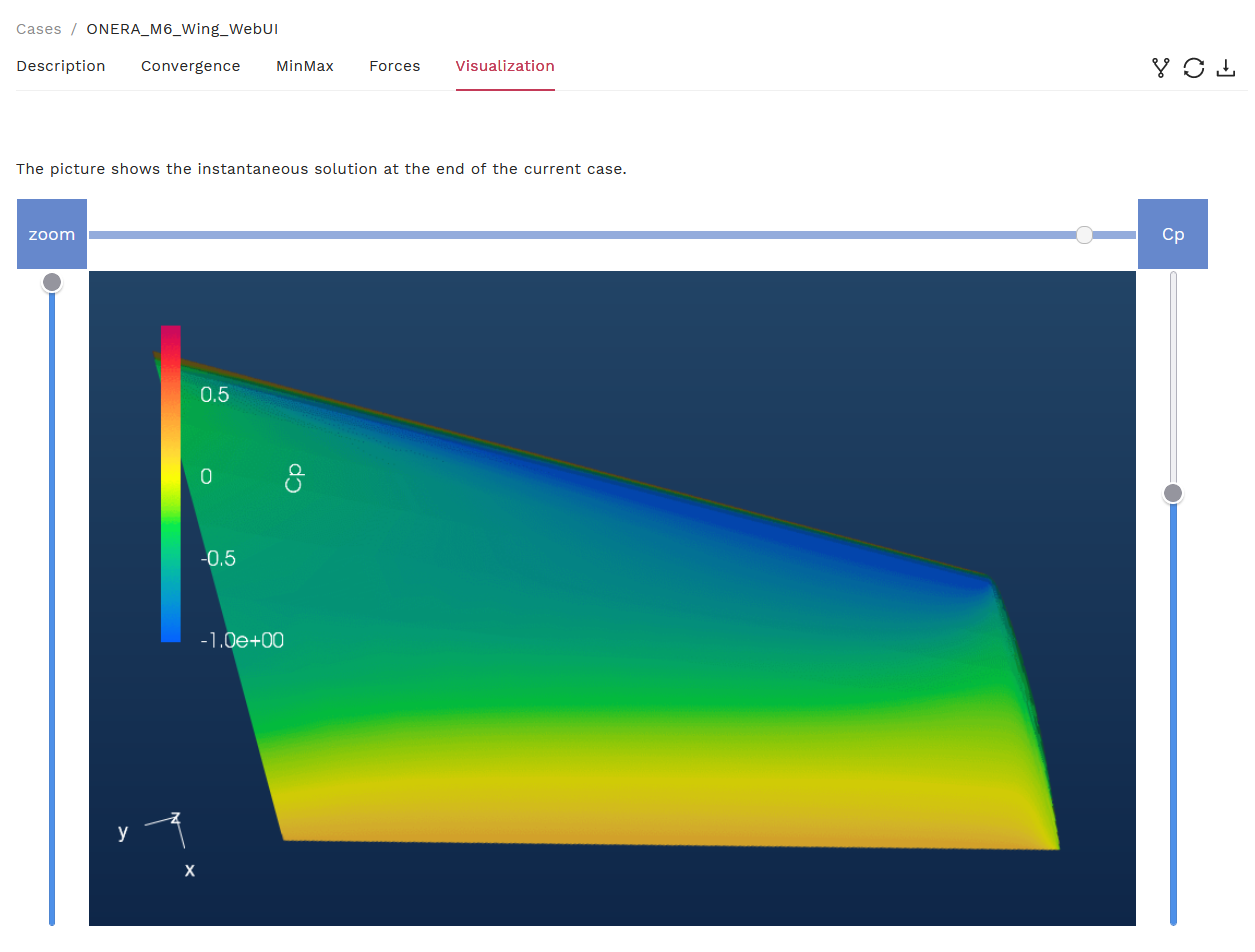
Task: Click the right vertical slider handle
Action: pos(1173,493)
